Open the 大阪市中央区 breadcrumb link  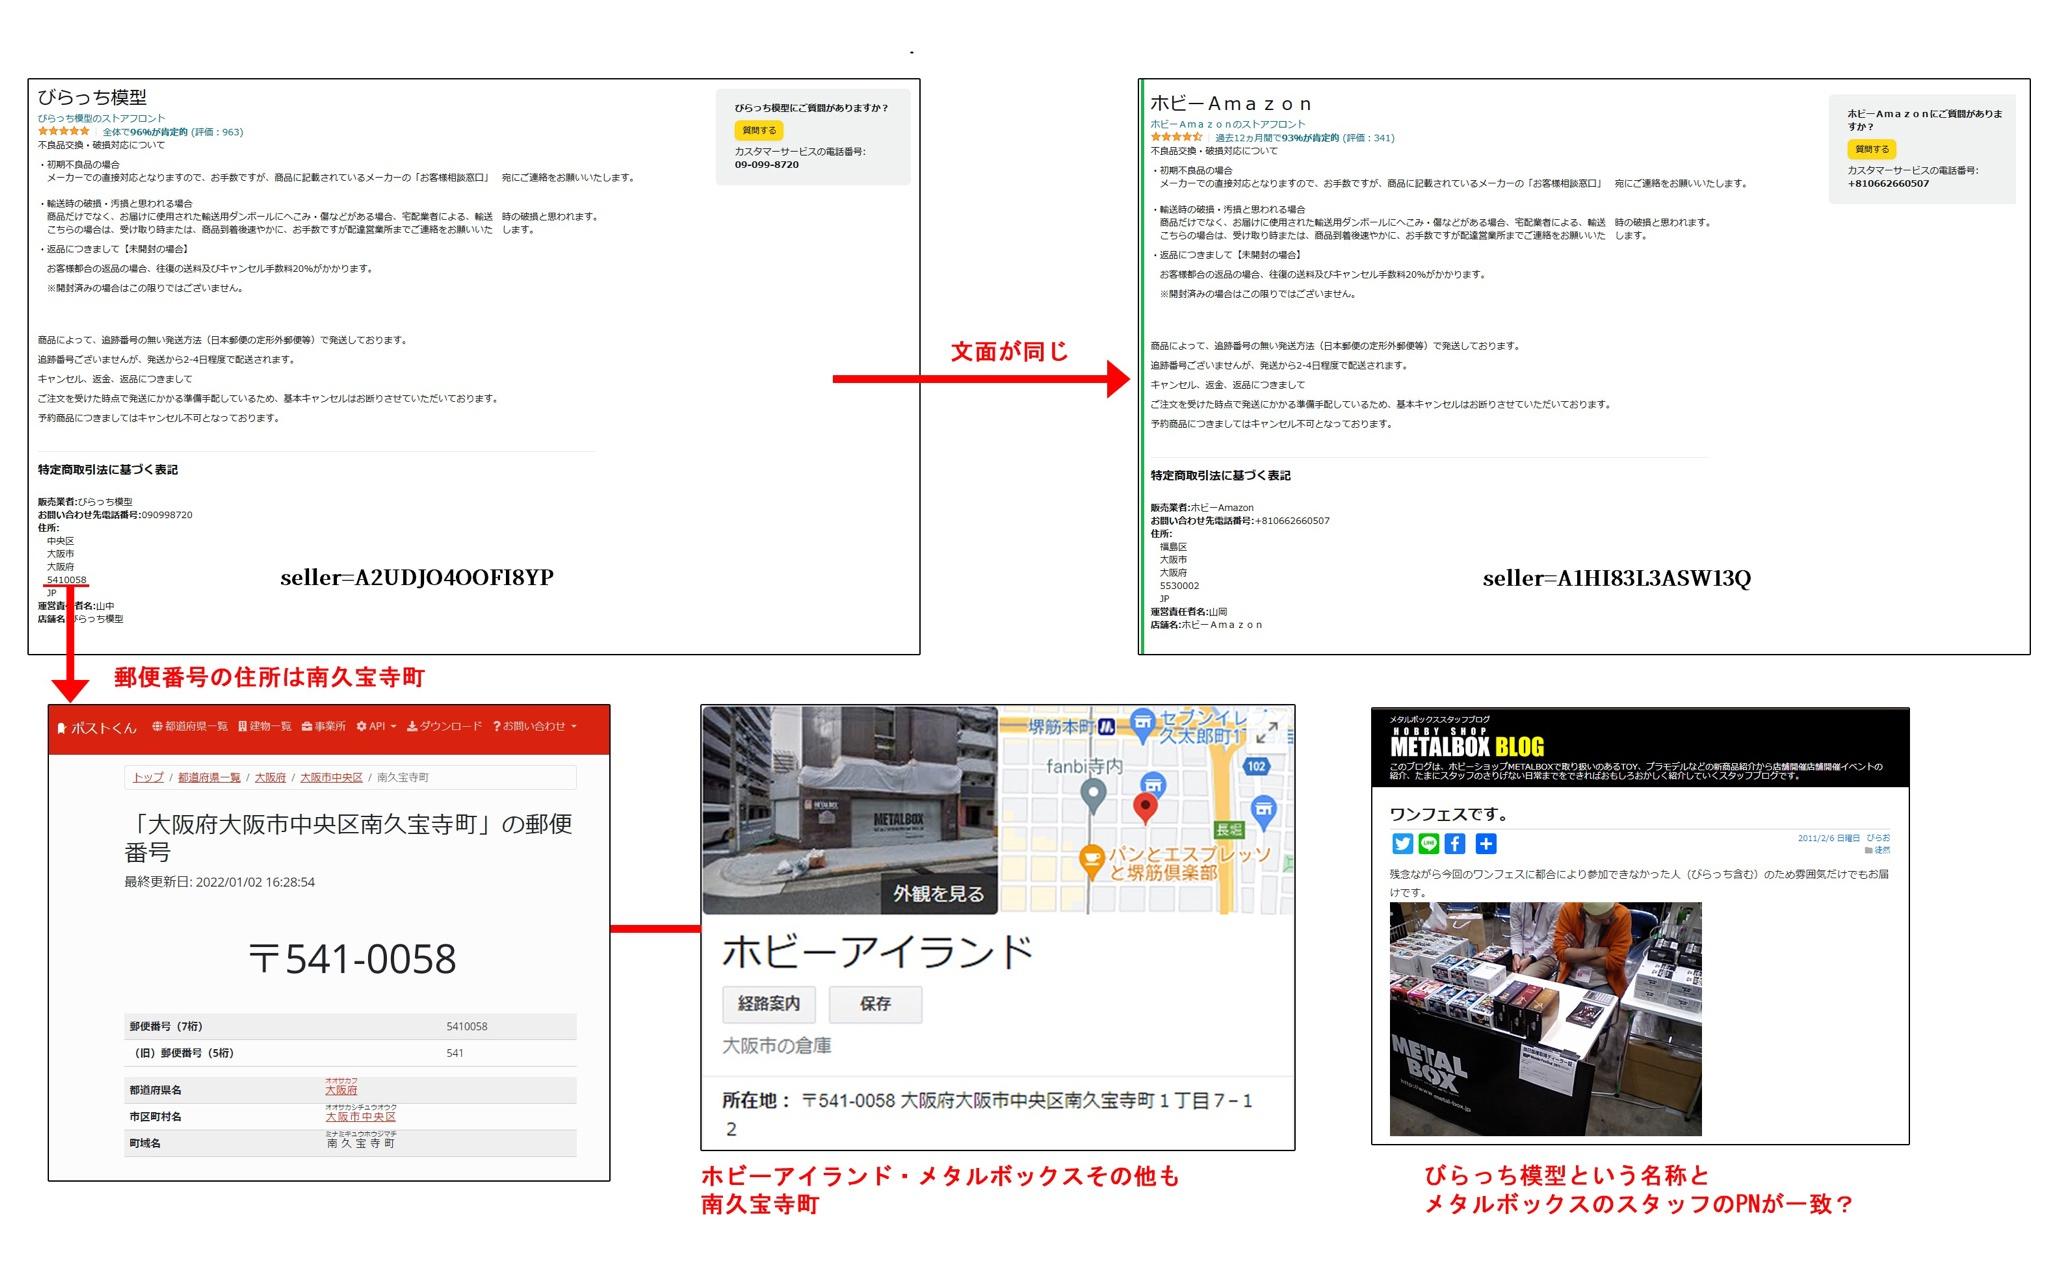coord(331,777)
